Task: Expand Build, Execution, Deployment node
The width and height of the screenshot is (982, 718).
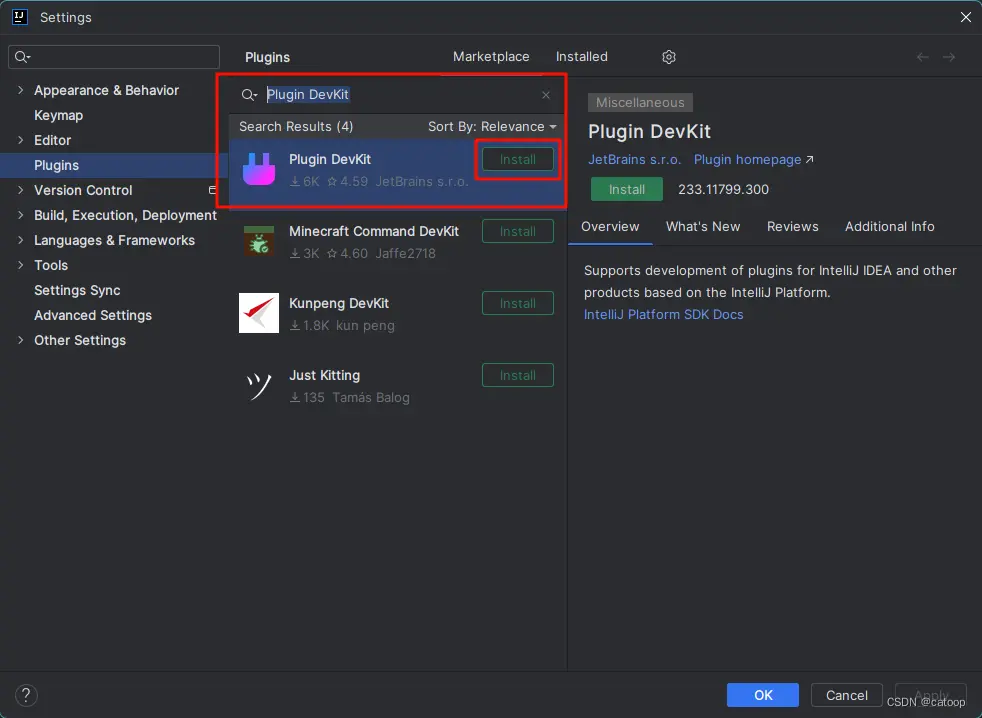Action: (21, 215)
